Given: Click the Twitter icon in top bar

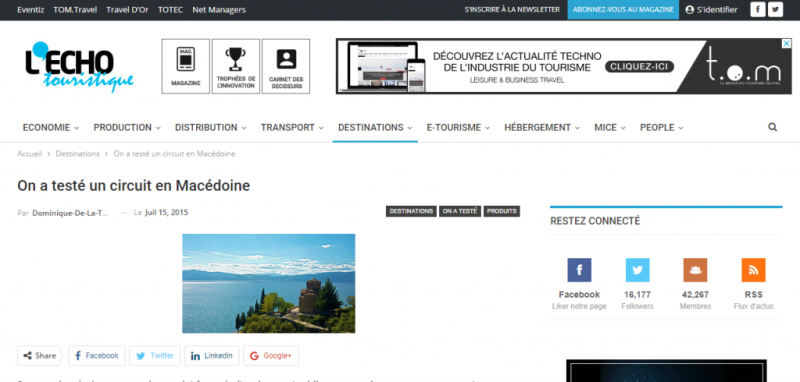Looking at the screenshot, I should 775,9.
